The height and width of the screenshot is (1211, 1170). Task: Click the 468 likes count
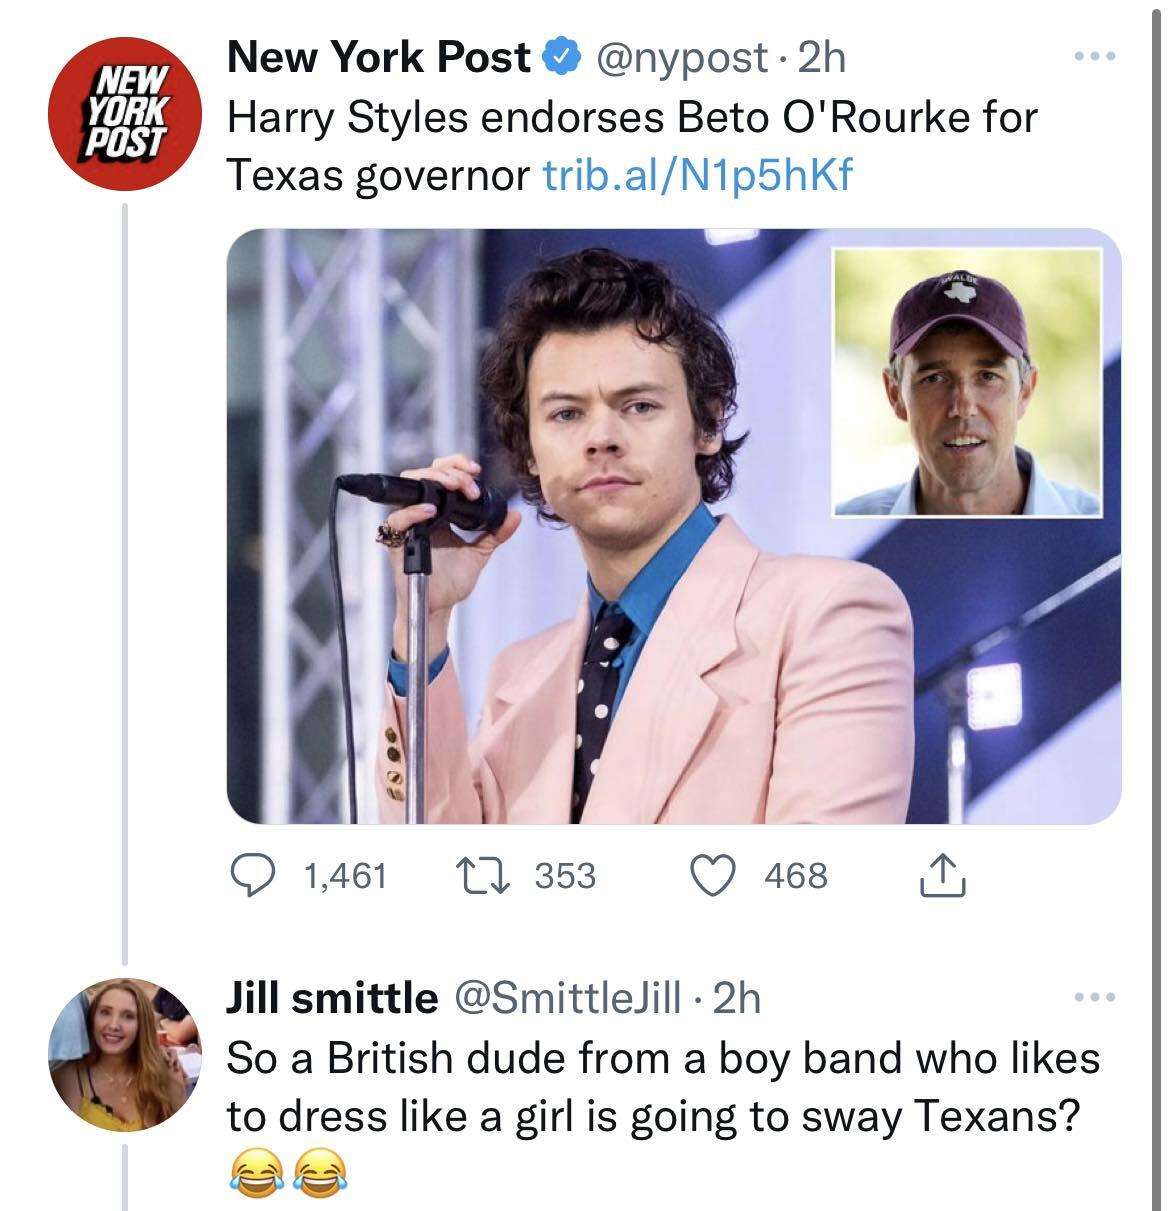pyautogui.click(x=796, y=876)
